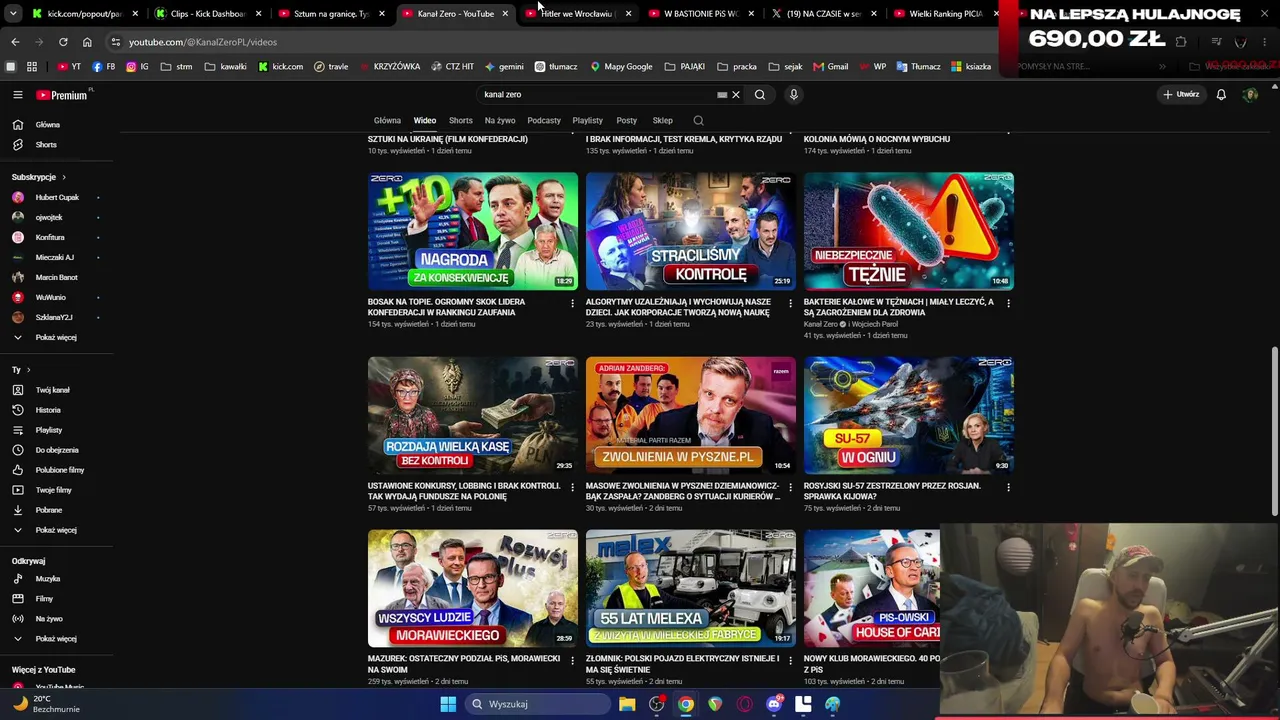Open the Gmail bookmark
Image resolution: width=1280 pixels, height=720 pixels.
831,67
